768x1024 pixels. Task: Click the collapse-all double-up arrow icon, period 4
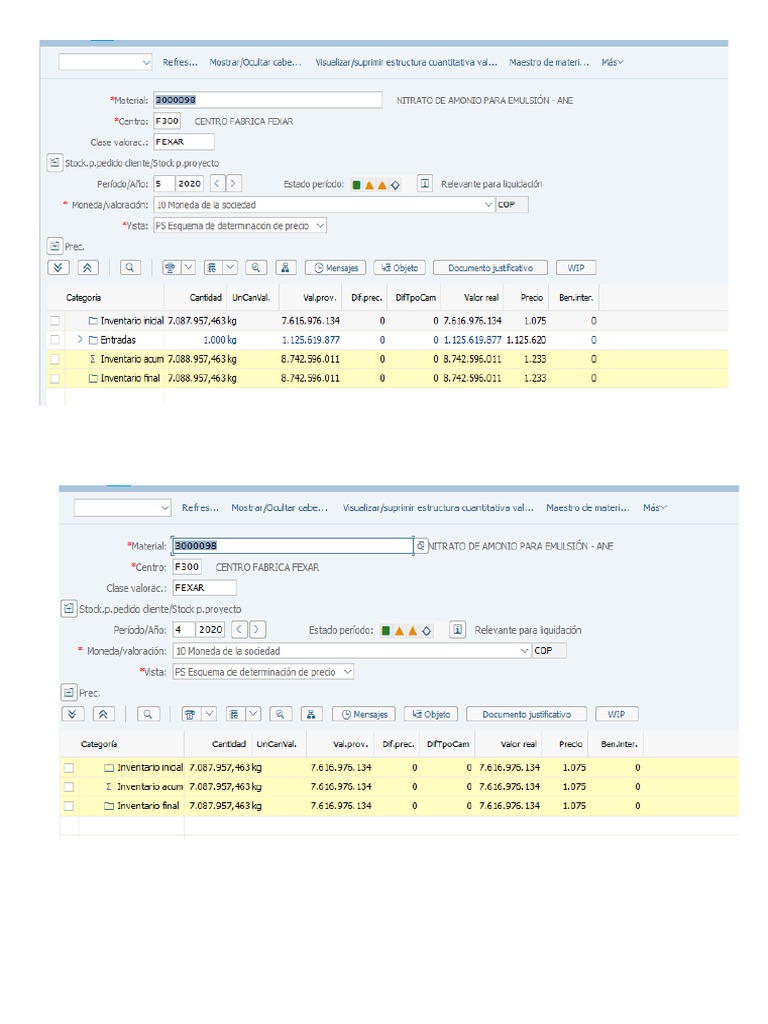(103, 714)
